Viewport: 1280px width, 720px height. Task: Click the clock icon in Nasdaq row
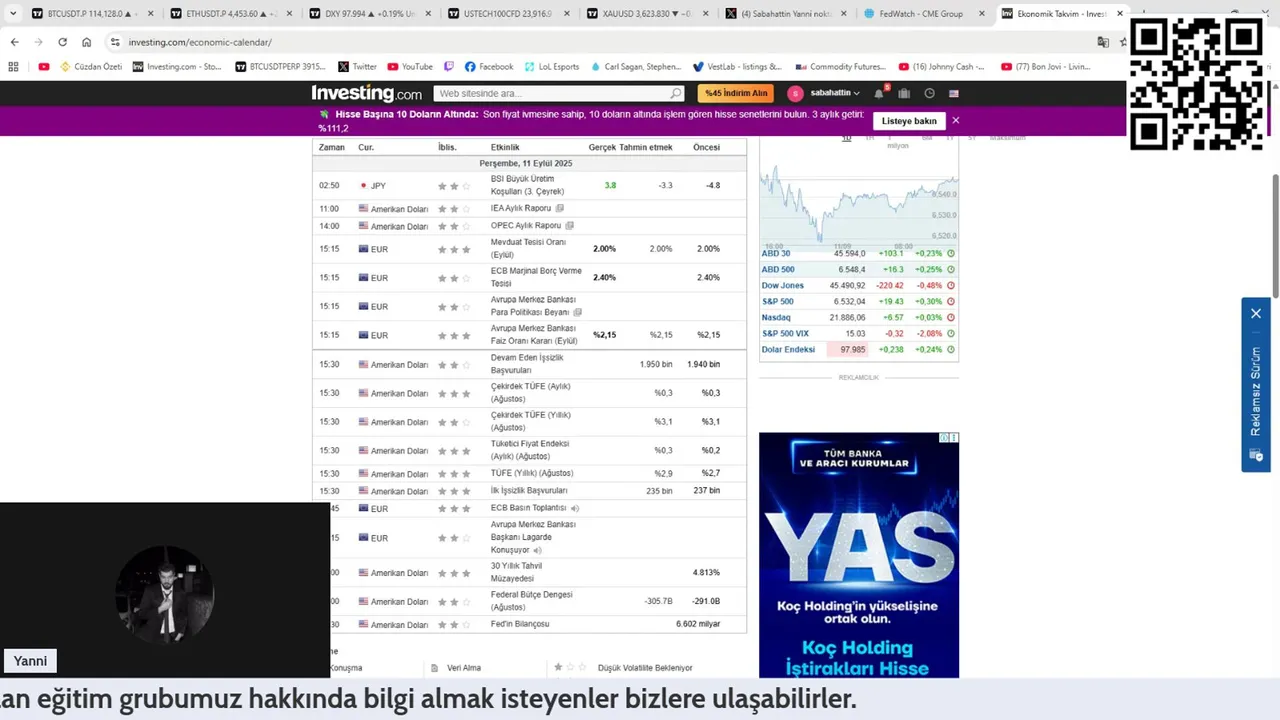pos(950,317)
